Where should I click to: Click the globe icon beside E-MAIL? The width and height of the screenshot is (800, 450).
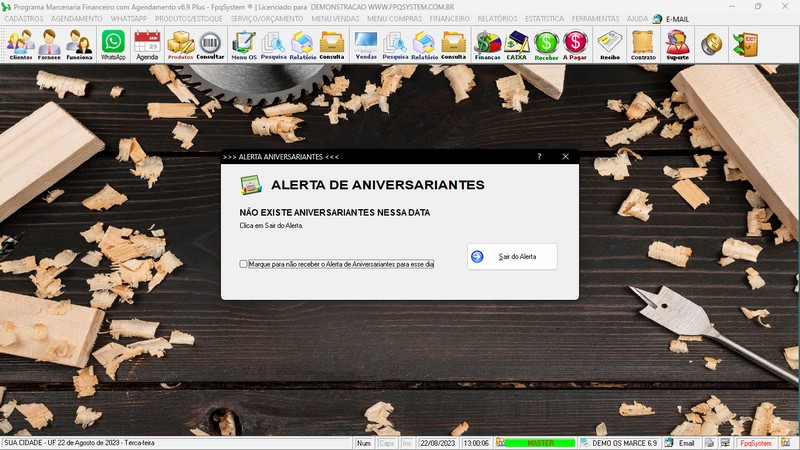(657, 19)
